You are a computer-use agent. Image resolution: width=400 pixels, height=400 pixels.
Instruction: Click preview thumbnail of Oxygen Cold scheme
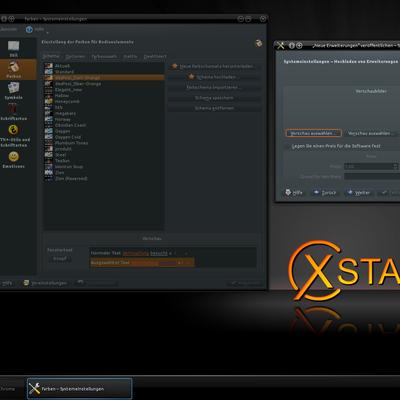click(49, 137)
